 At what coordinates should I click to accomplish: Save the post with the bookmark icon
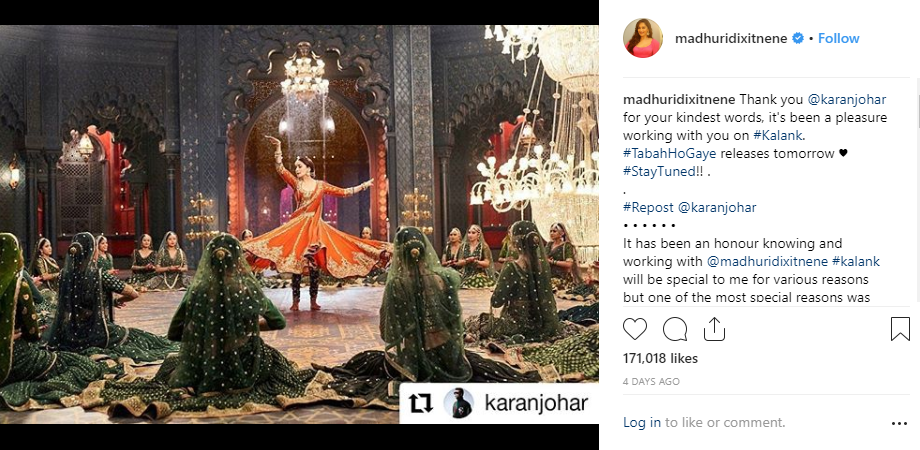(900, 329)
